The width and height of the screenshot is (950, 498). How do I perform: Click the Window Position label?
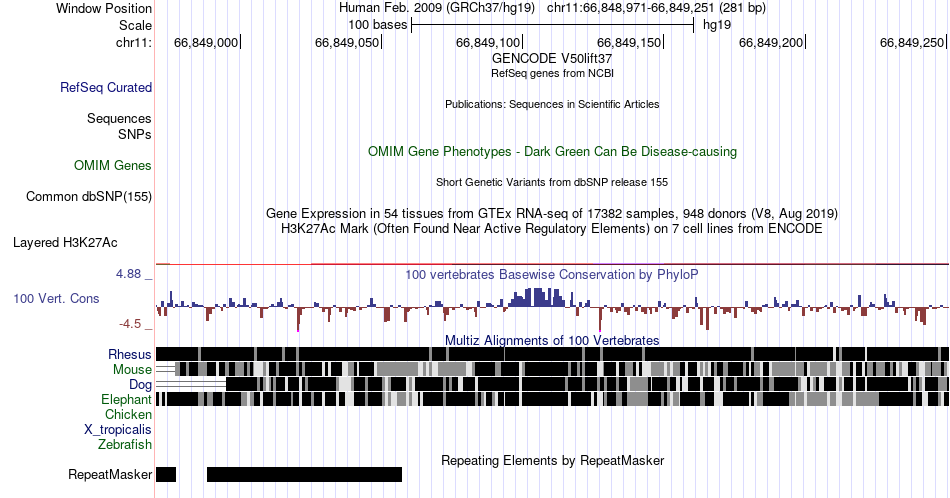(104, 8)
